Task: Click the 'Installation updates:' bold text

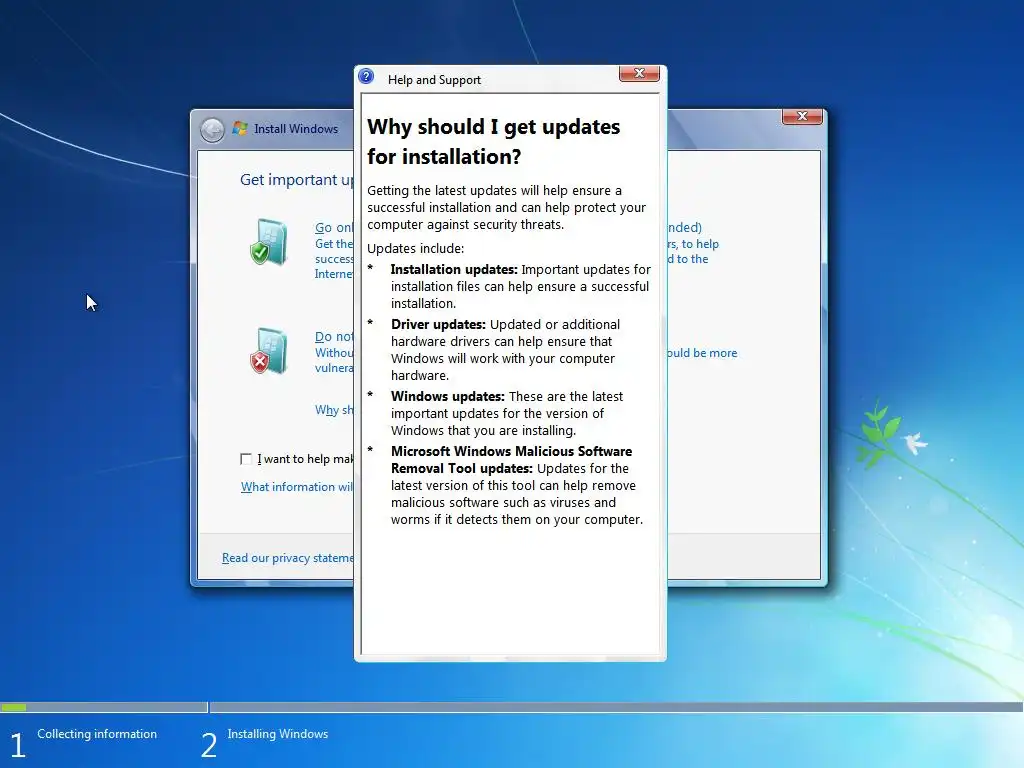Action: pyautogui.click(x=454, y=270)
